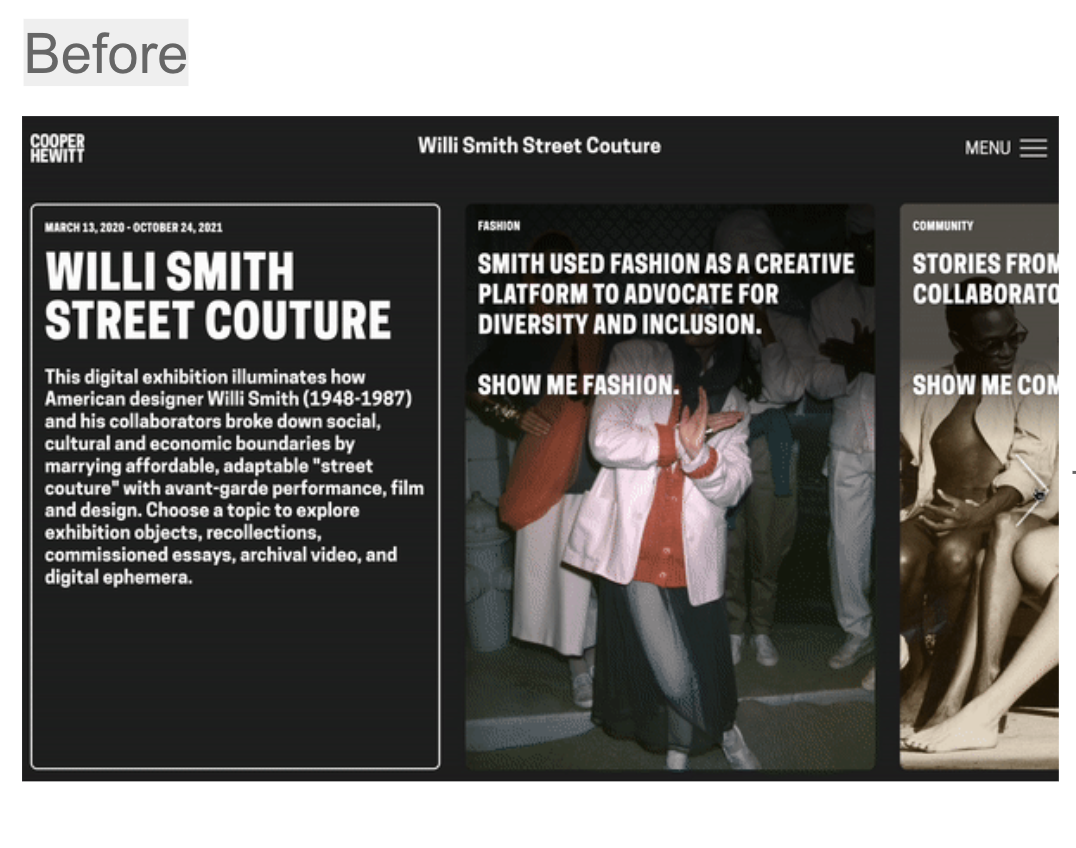Screen dimensions: 1076x848
Task: Click the 'Smith used fashion as a creative platform' heading
Action: coord(666,294)
